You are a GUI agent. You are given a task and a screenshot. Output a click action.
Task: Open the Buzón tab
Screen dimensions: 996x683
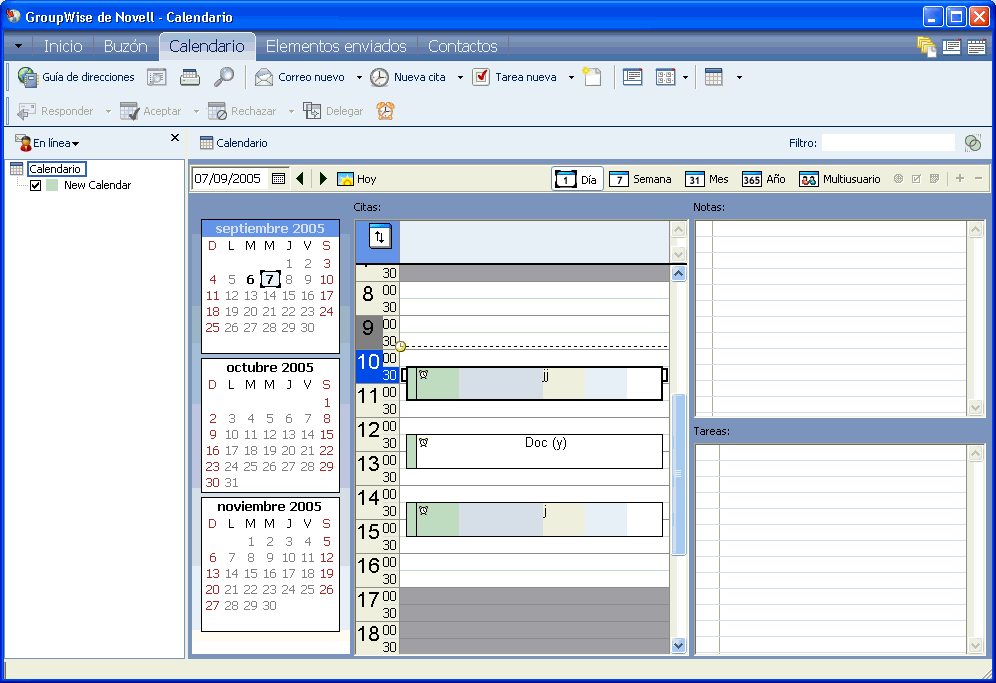[x=126, y=46]
